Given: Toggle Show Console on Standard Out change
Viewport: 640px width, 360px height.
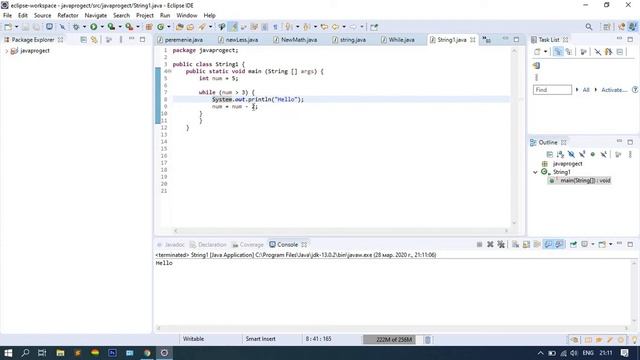Looking at the screenshot, I should point(548,244).
